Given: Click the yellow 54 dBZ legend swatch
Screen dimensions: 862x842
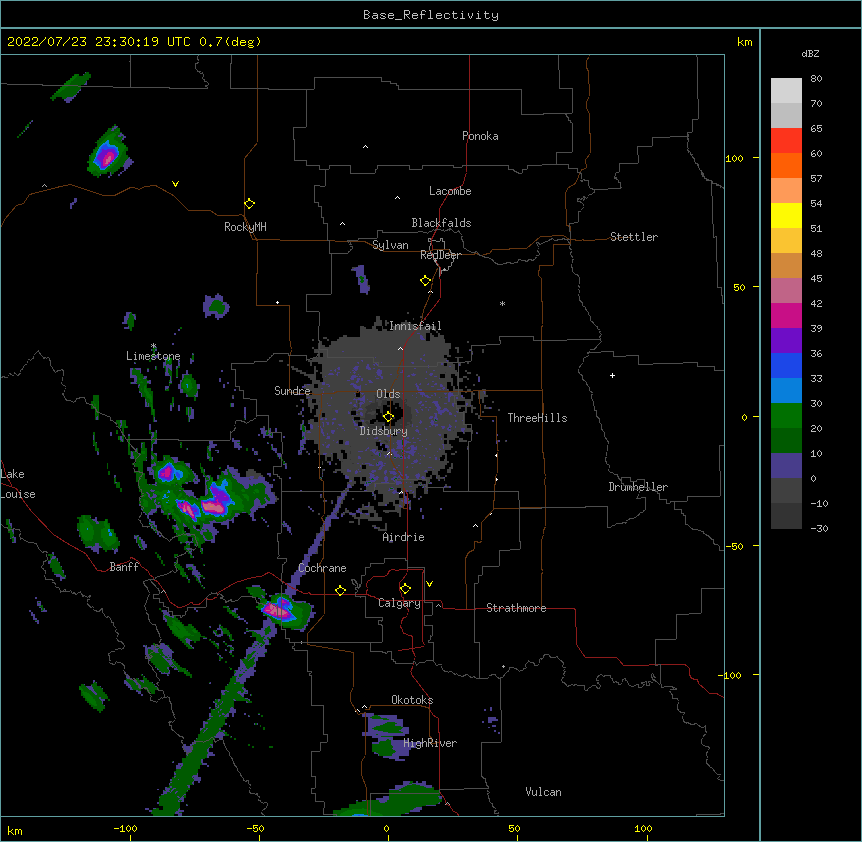Looking at the screenshot, I should point(786,215).
